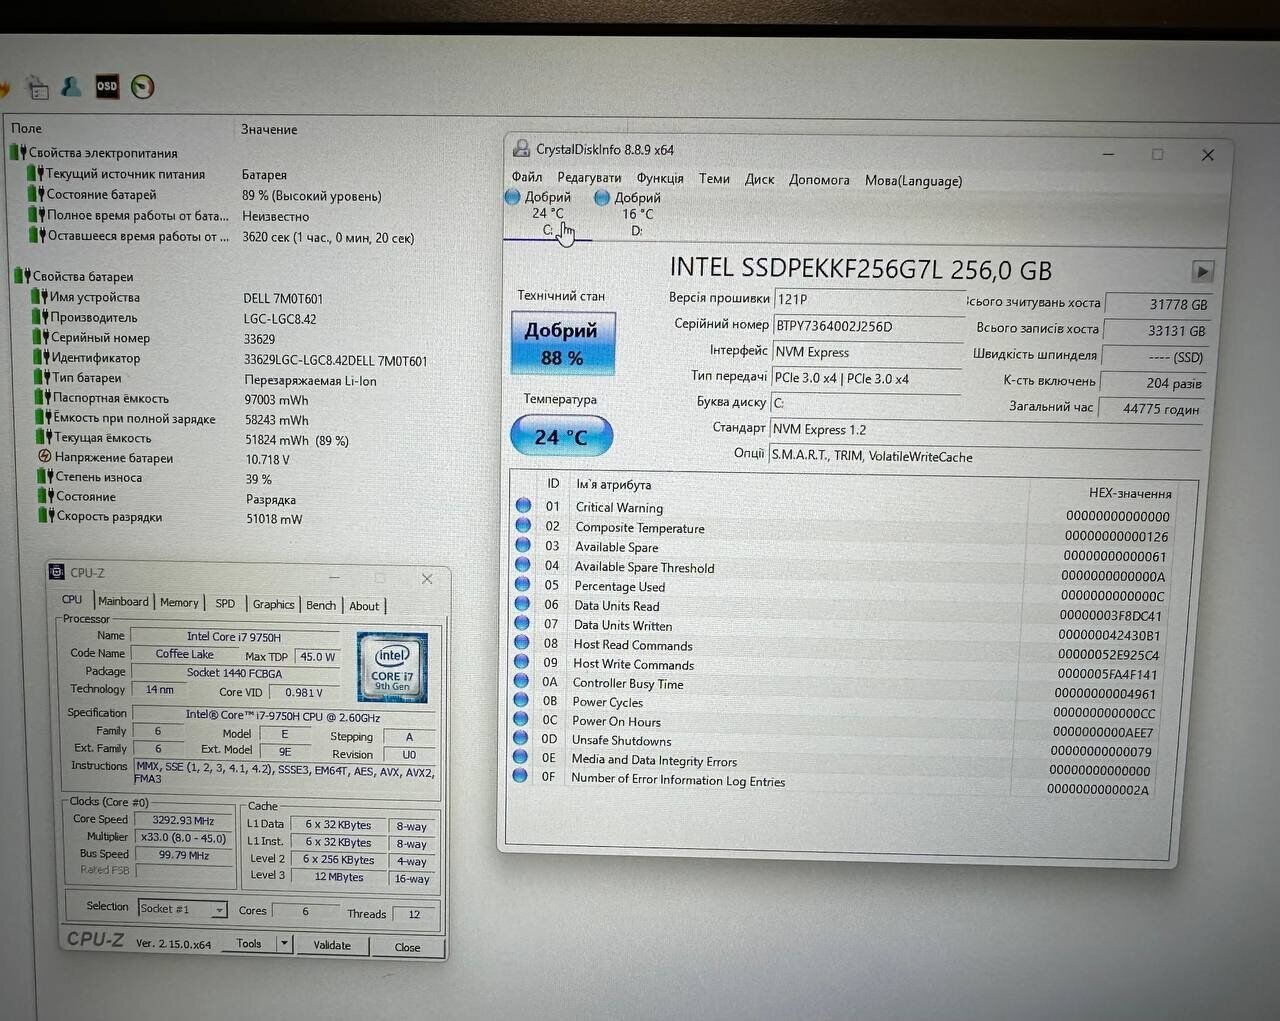Click the report checklist toolbar icon
1280x1021 pixels.
coord(37,89)
